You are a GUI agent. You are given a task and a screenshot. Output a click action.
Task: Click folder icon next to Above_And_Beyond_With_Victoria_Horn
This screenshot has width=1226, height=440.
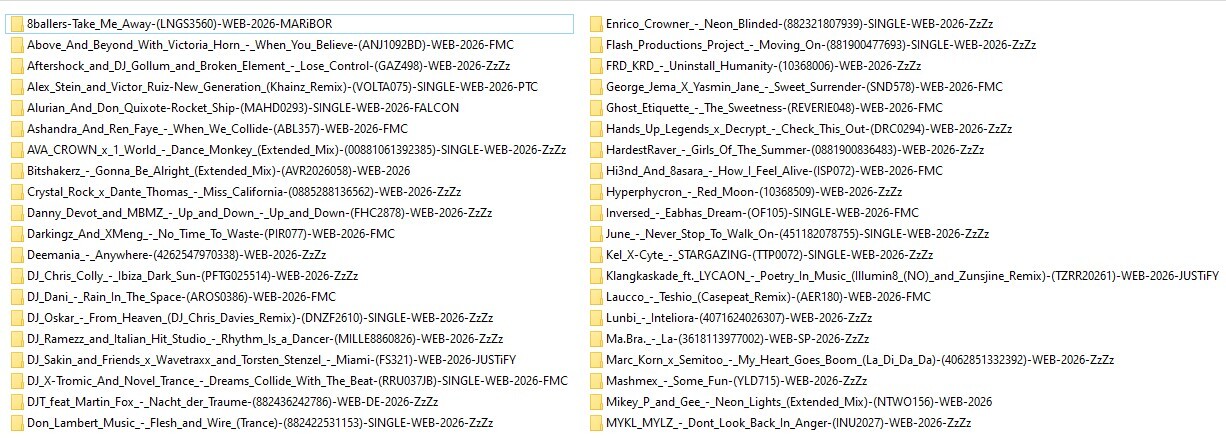point(16,45)
